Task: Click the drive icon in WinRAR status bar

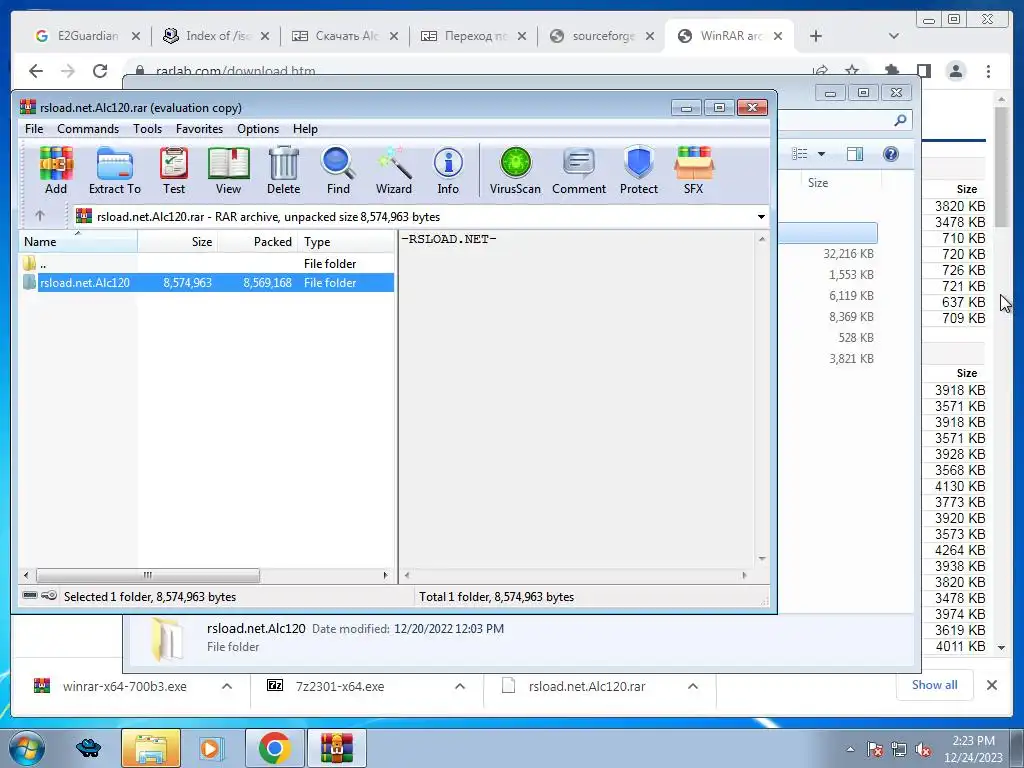Action: [x=30, y=596]
